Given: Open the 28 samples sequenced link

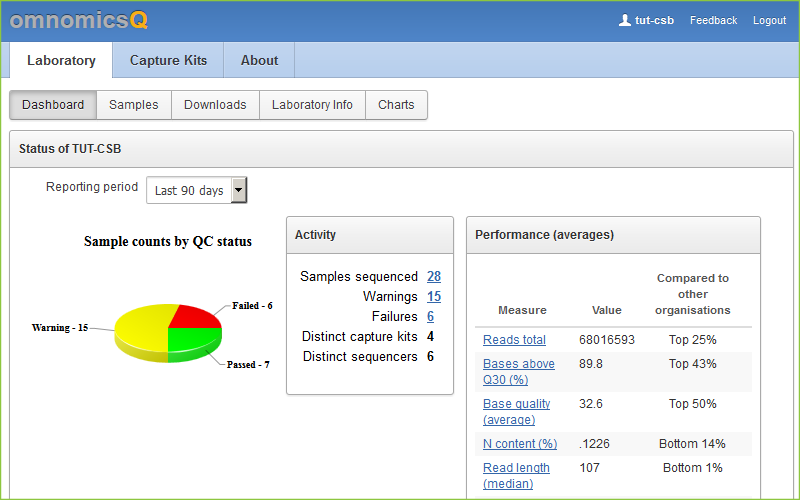Looking at the screenshot, I should (x=434, y=277).
